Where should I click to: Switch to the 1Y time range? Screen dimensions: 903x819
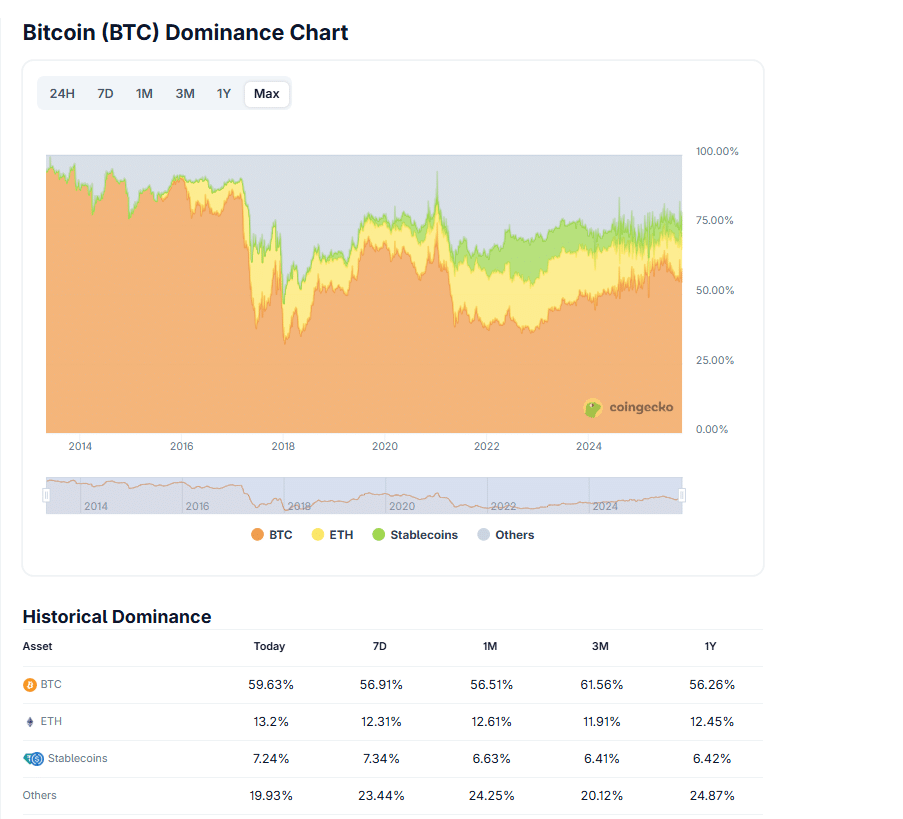[x=224, y=93]
